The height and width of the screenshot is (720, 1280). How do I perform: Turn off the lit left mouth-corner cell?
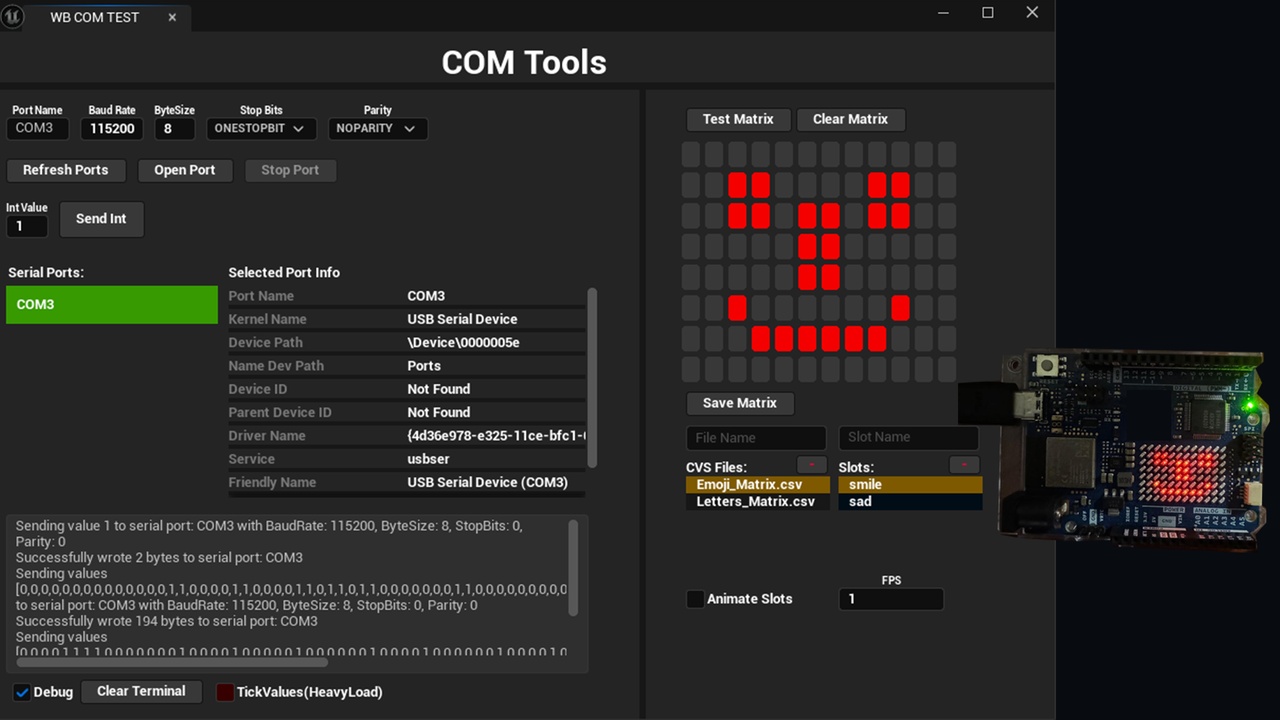tap(737, 308)
